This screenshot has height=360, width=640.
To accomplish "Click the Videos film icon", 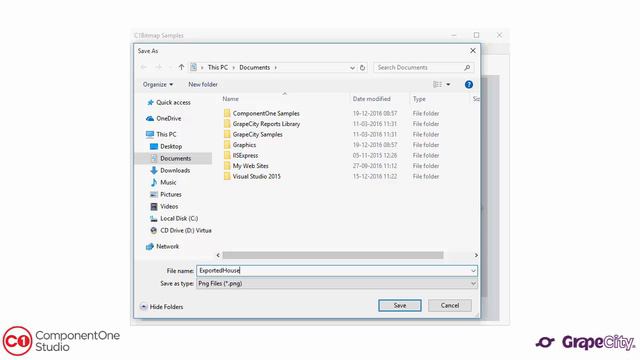I will pyautogui.click(x=154, y=207).
